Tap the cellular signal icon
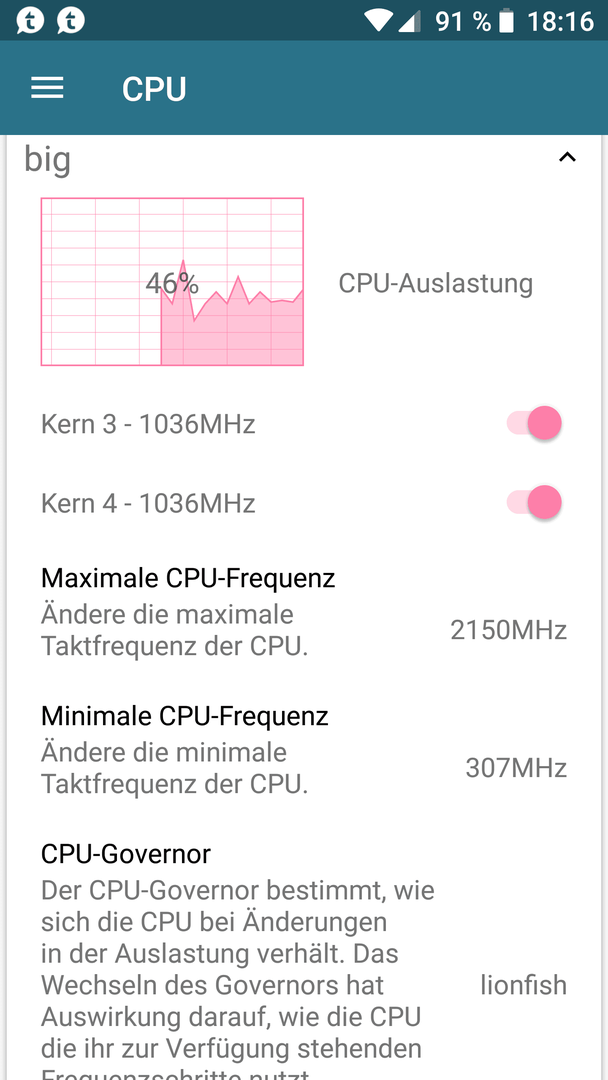 pos(410,21)
